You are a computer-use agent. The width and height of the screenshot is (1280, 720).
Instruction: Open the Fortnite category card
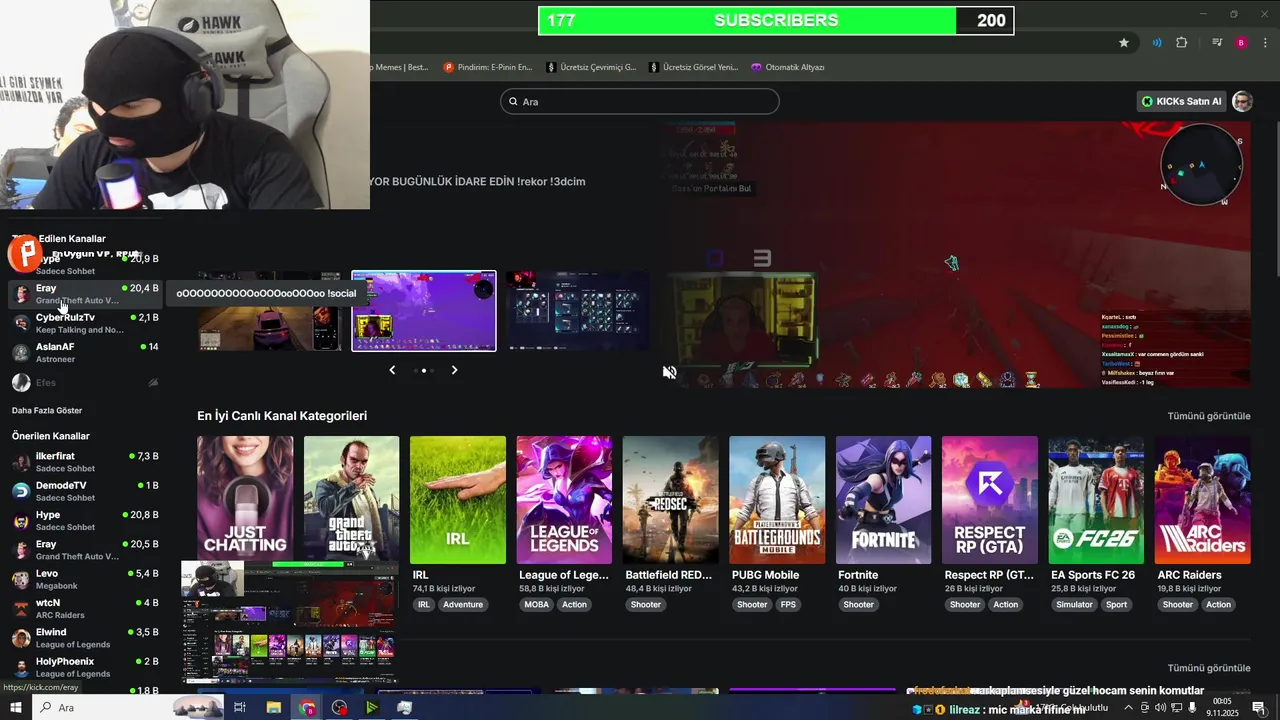point(883,500)
